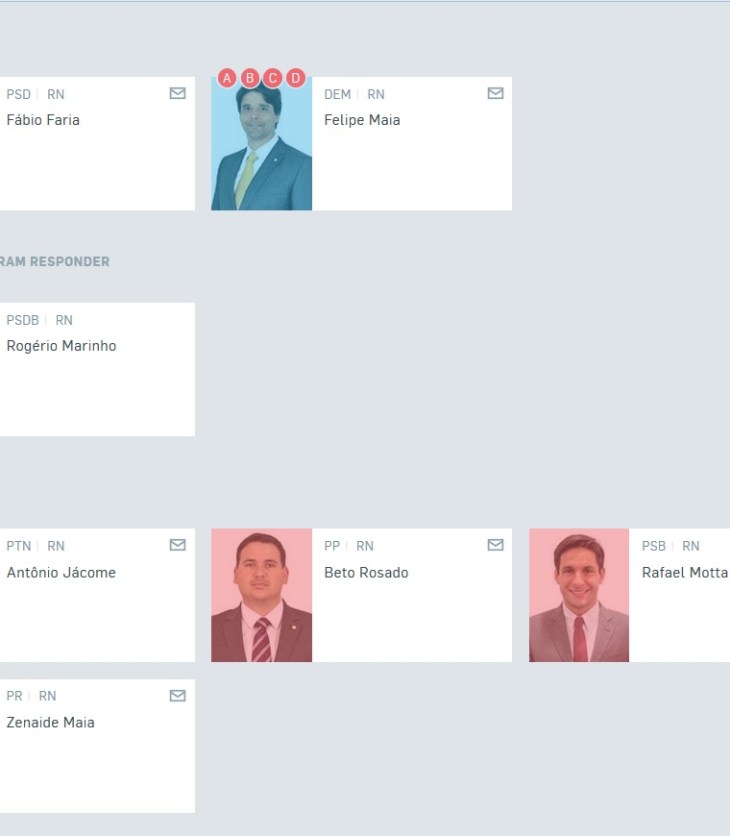Select the Rogério Marinho card name
Image resolution: width=730 pixels, height=836 pixels.
(x=61, y=346)
